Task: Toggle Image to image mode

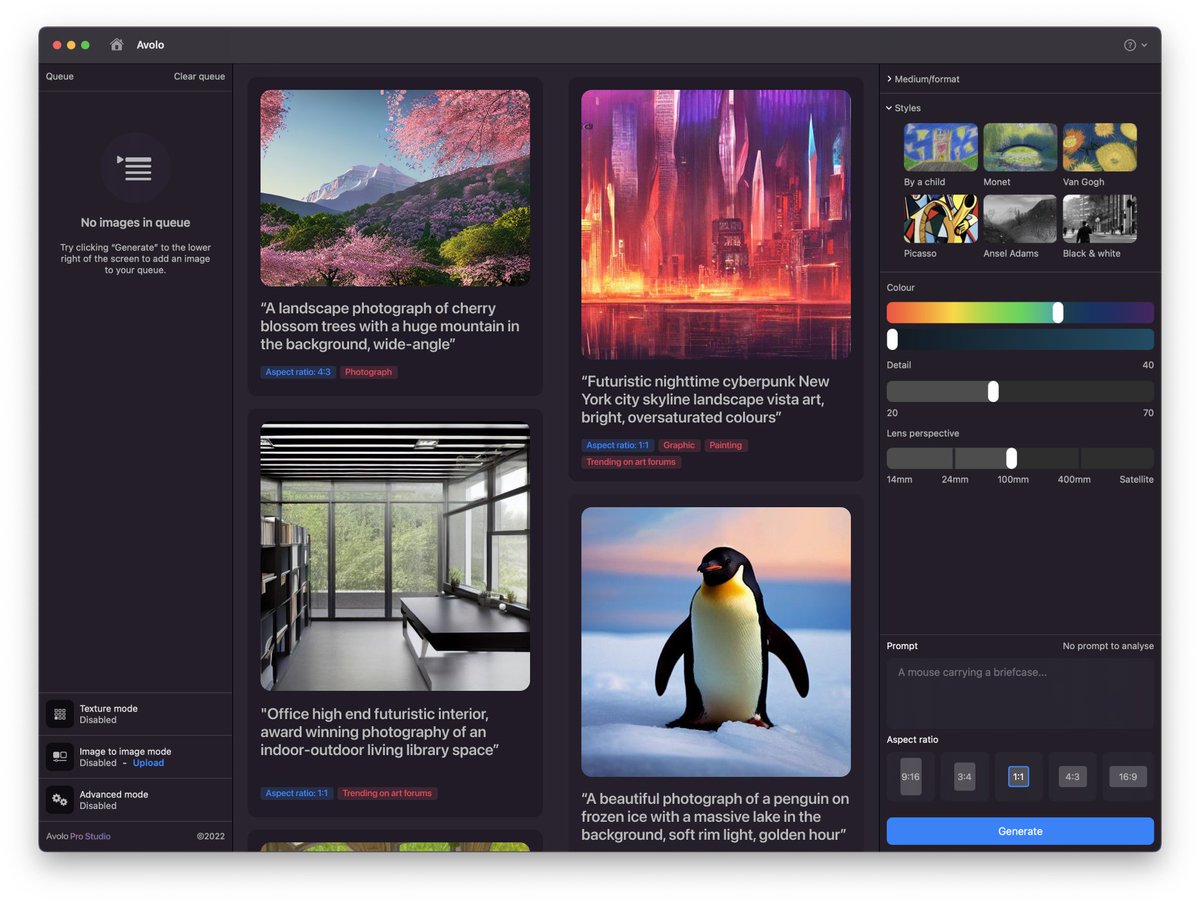Action: 135,757
